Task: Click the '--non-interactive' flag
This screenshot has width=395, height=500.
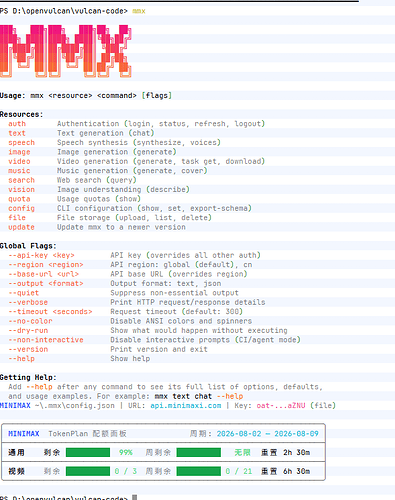Action: (46, 340)
